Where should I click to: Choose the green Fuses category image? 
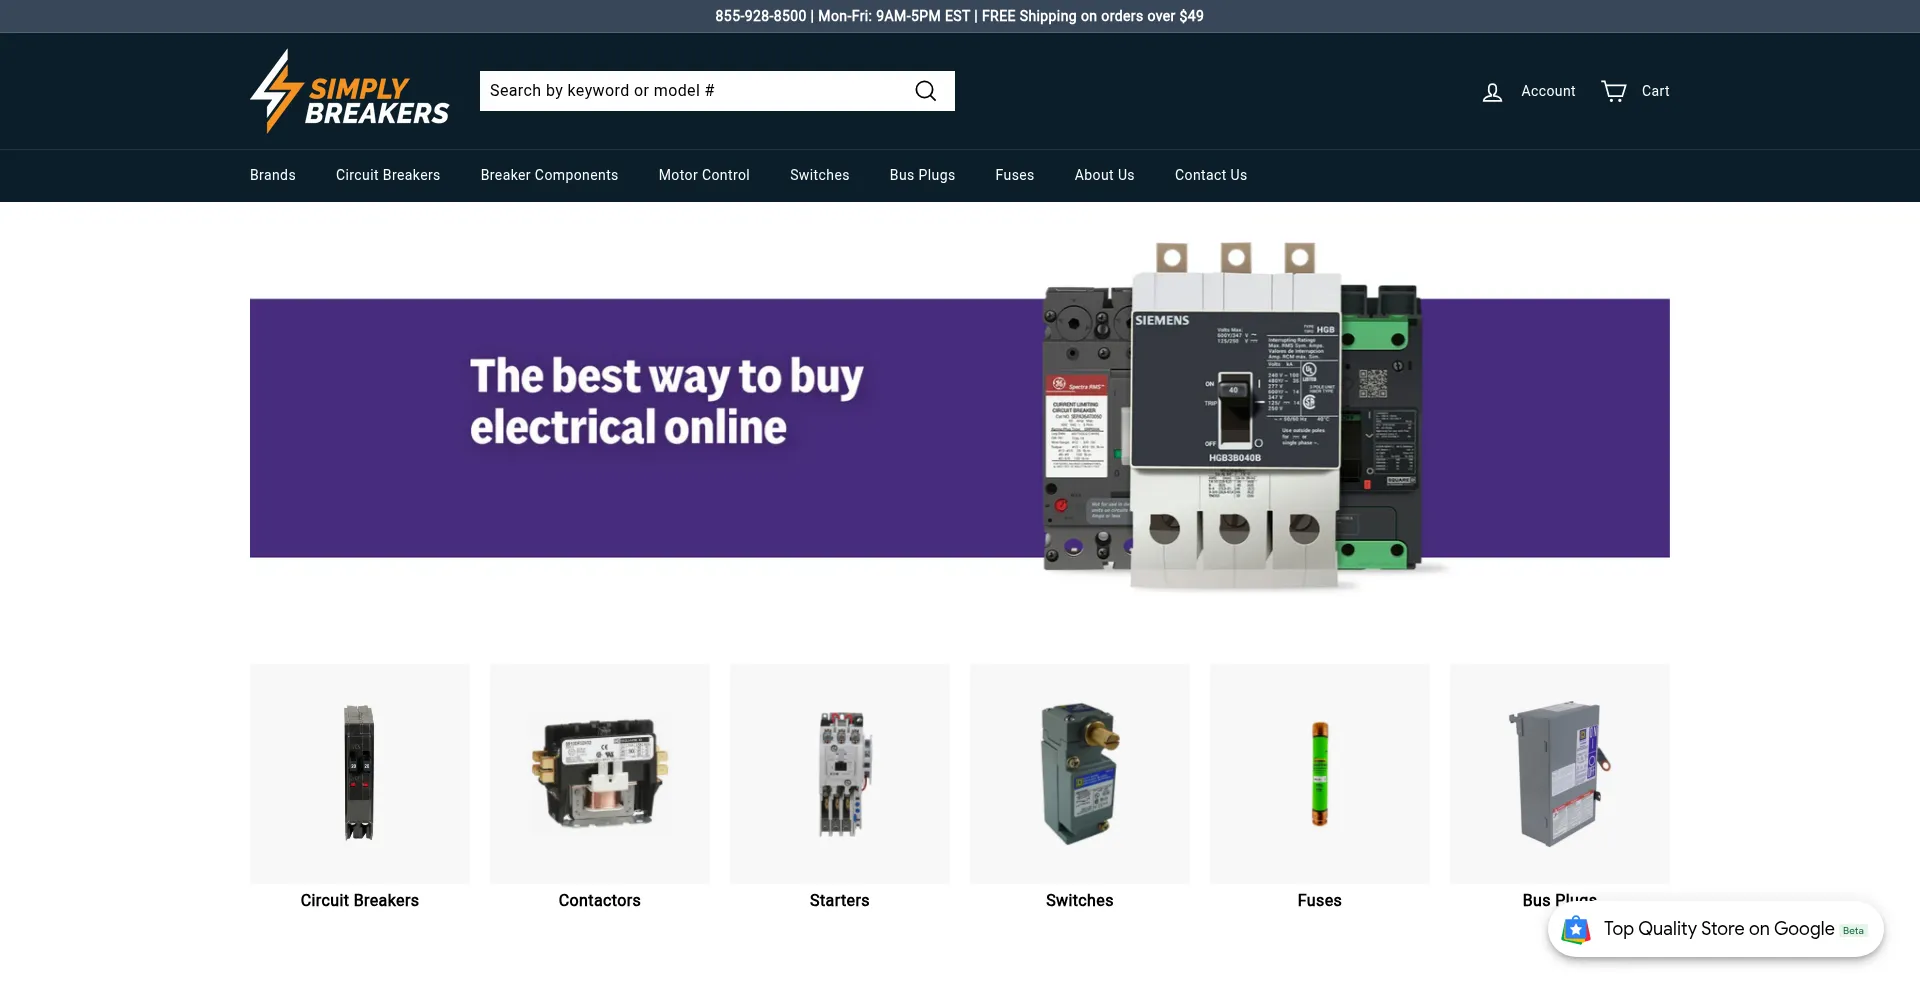pyautogui.click(x=1320, y=774)
